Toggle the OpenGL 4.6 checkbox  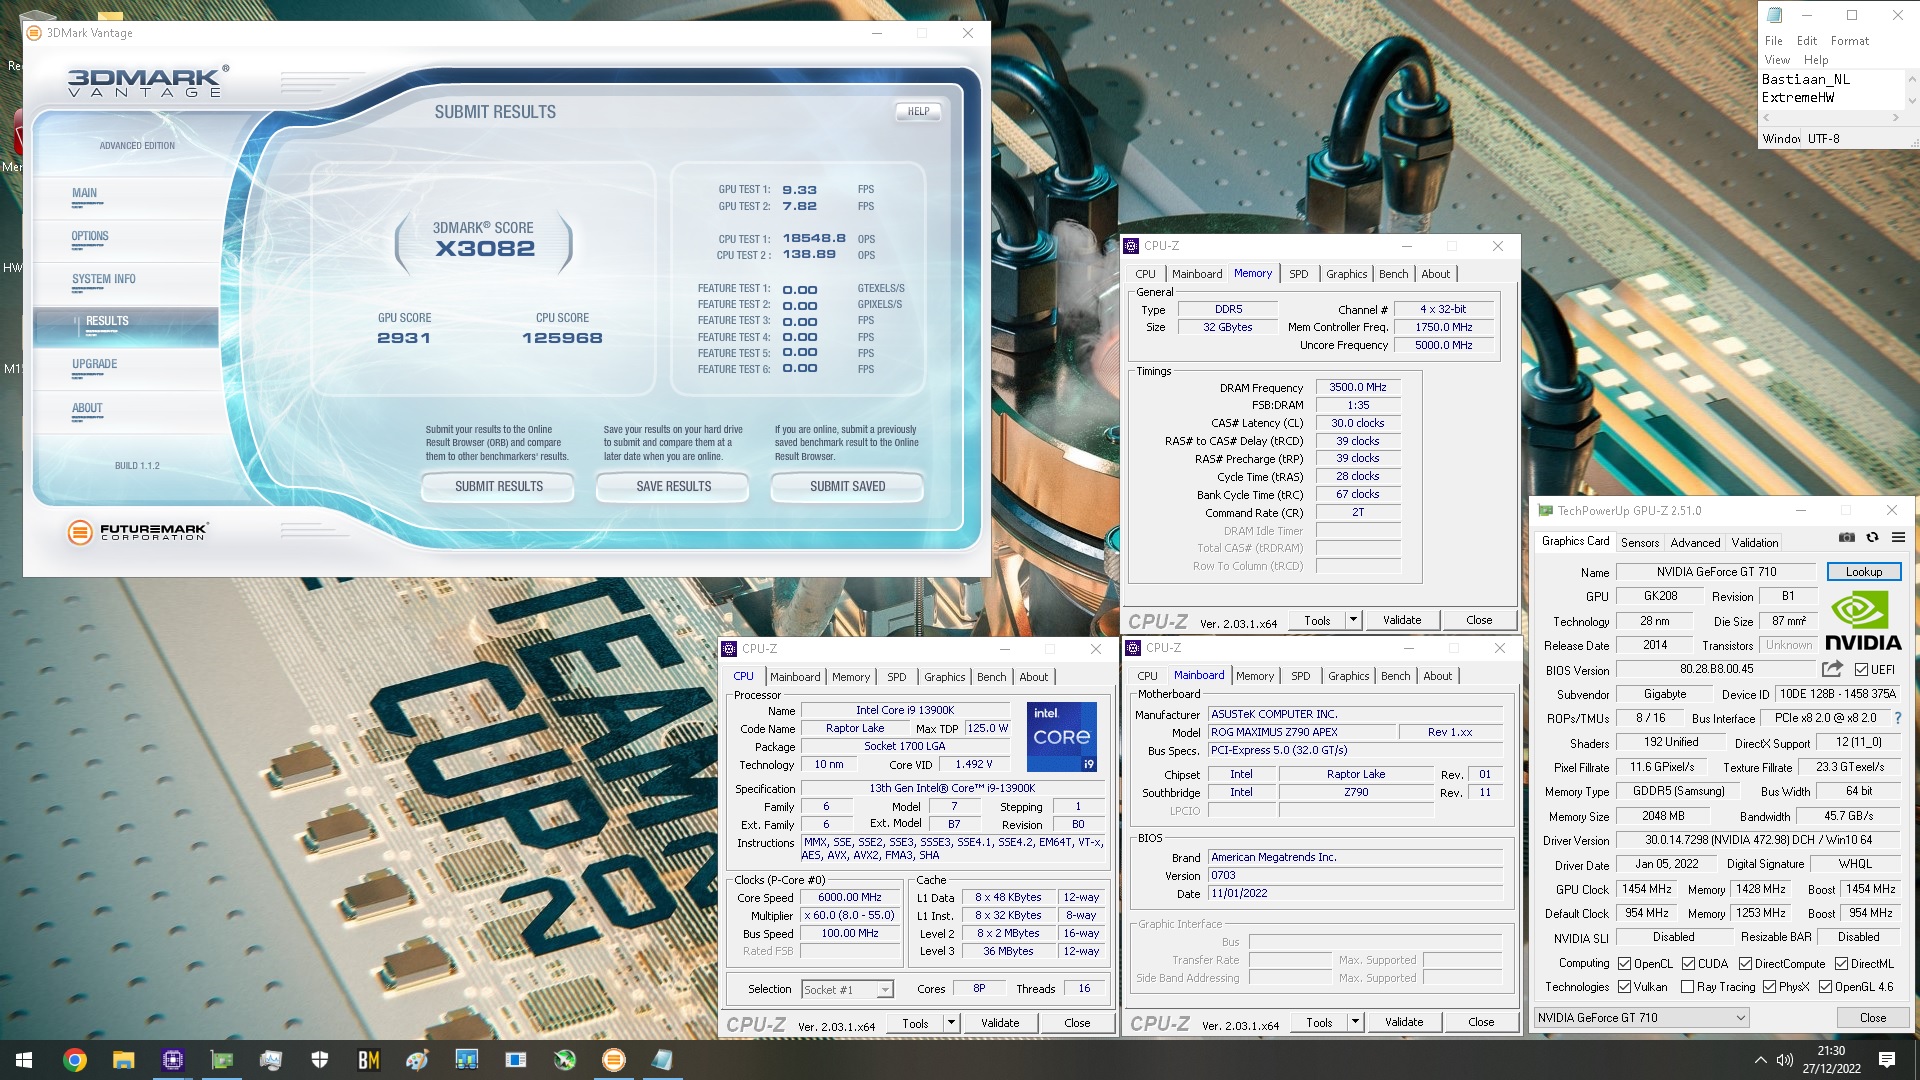[x=1825, y=987]
